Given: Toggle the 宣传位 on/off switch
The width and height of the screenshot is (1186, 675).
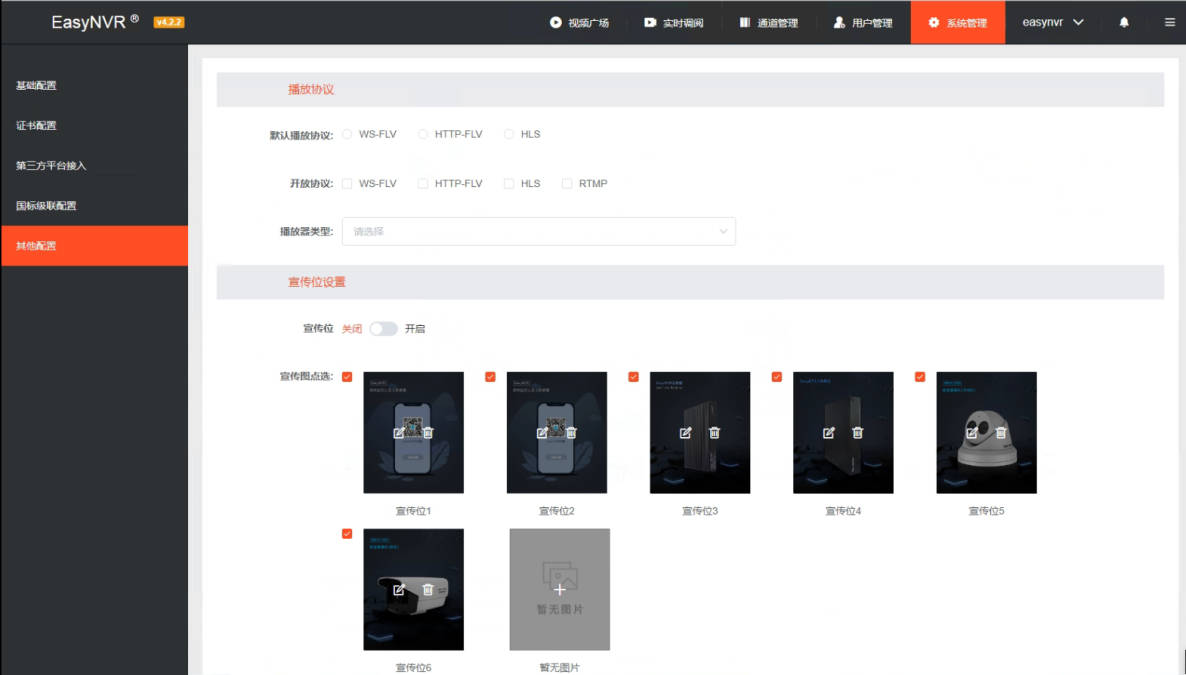Looking at the screenshot, I should pyautogui.click(x=383, y=328).
